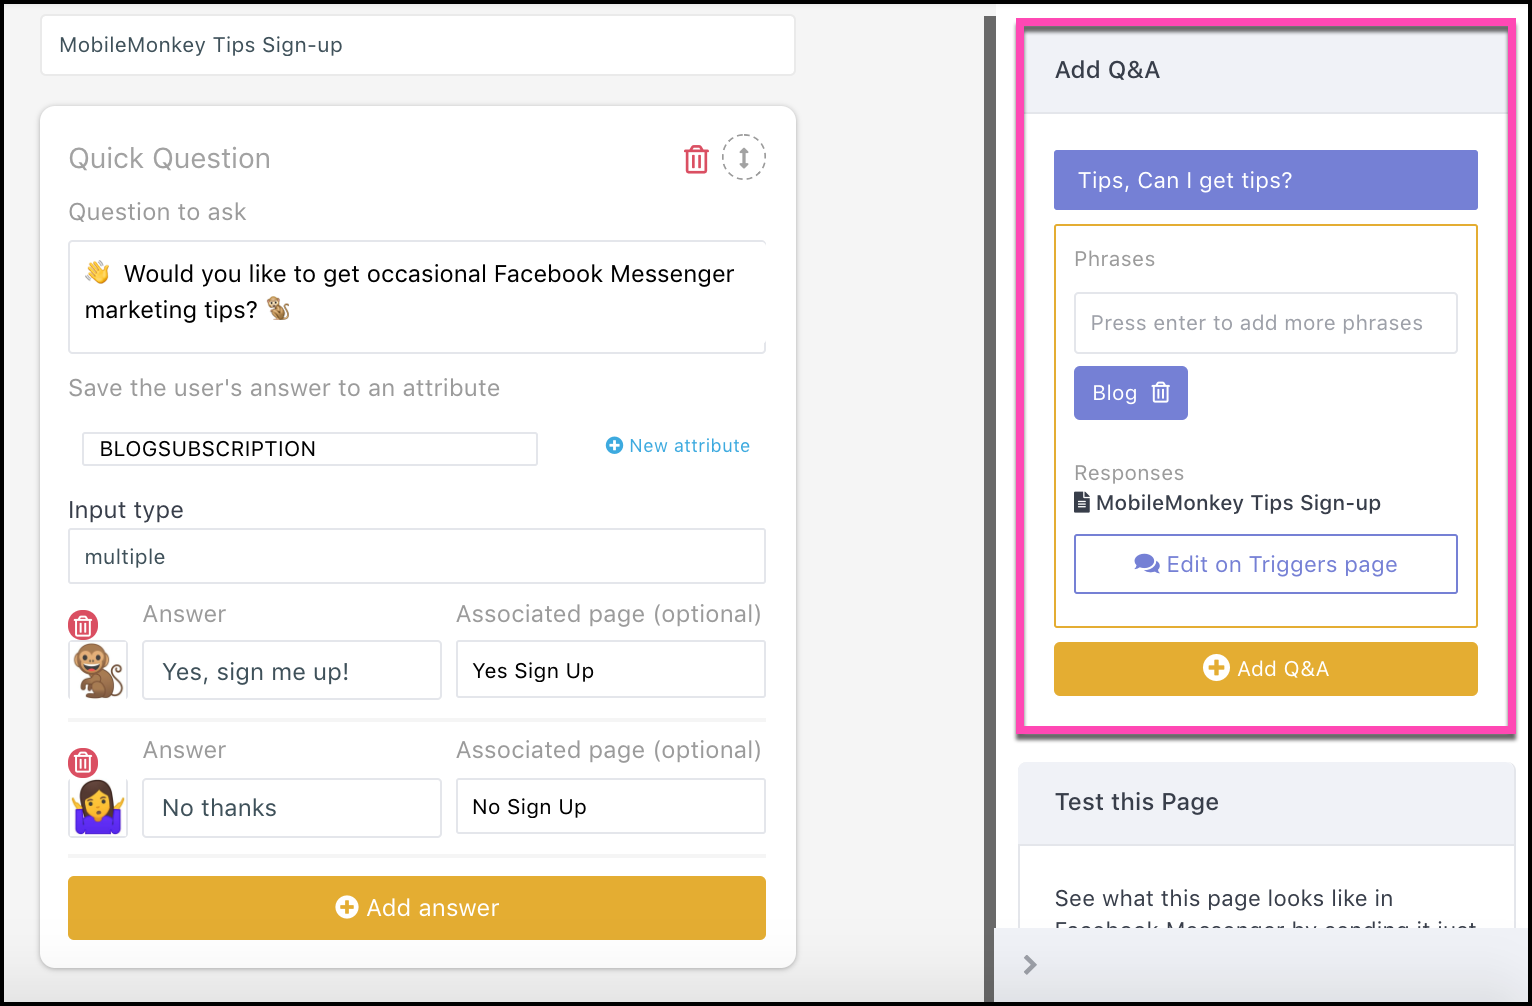Remove the Blog phrase using its trash icon
This screenshot has height=1006, width=1532.
[x=1159, y=392]
